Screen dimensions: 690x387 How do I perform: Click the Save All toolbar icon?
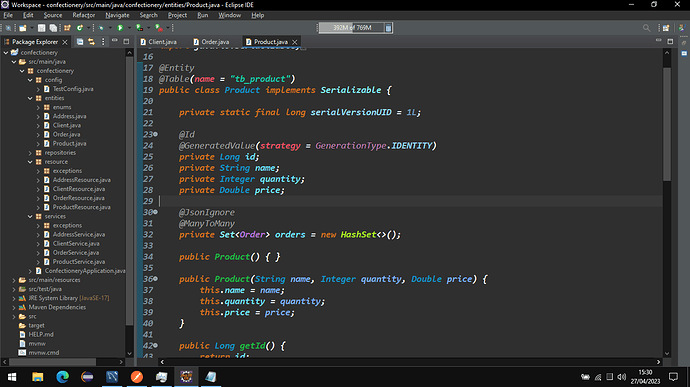pyautogui.click(x=53, y=28)
